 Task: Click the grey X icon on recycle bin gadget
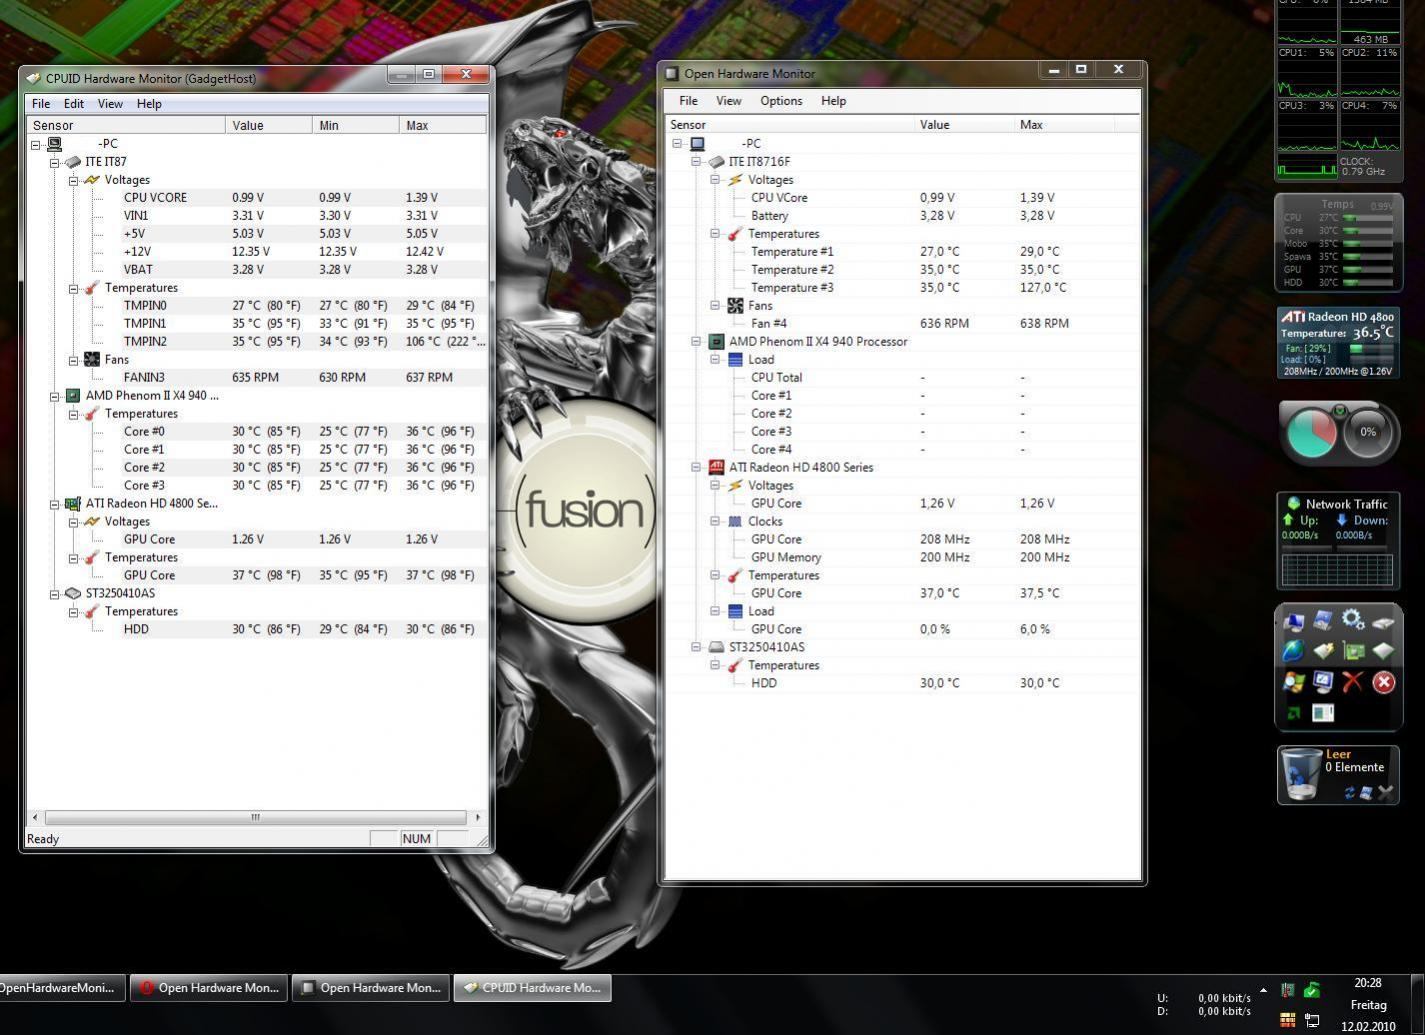pos(1385,793)
